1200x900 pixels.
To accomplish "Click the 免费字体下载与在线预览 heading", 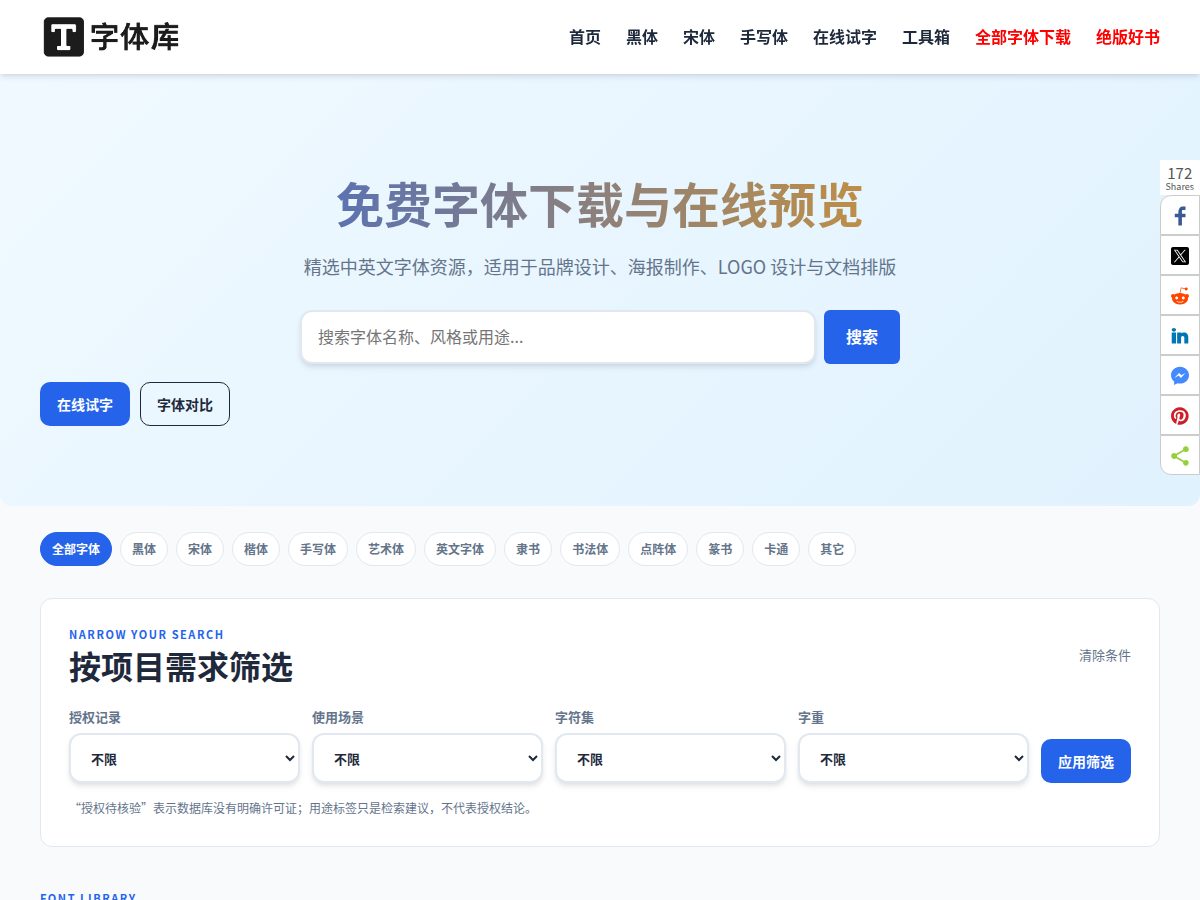I will pos(600,205).
